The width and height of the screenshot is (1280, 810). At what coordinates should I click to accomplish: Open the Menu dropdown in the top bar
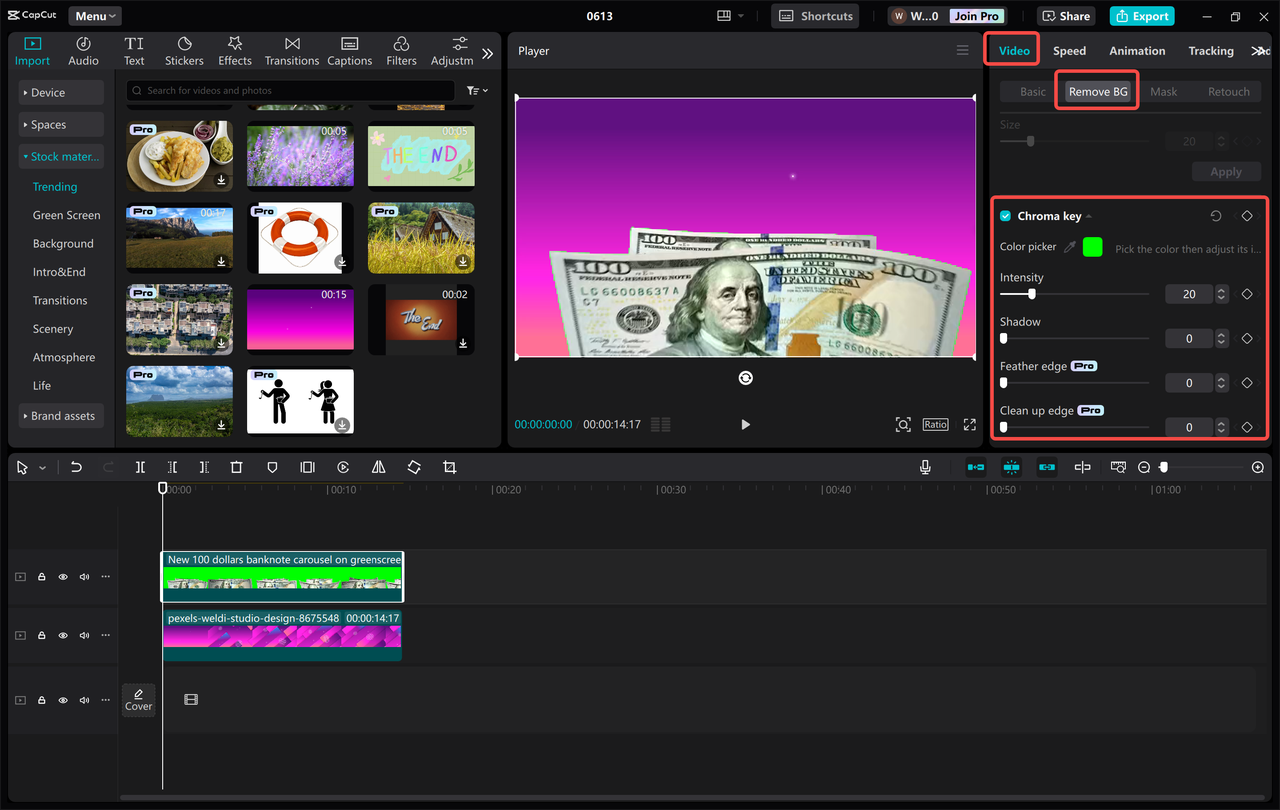click(x=94, y=15)
